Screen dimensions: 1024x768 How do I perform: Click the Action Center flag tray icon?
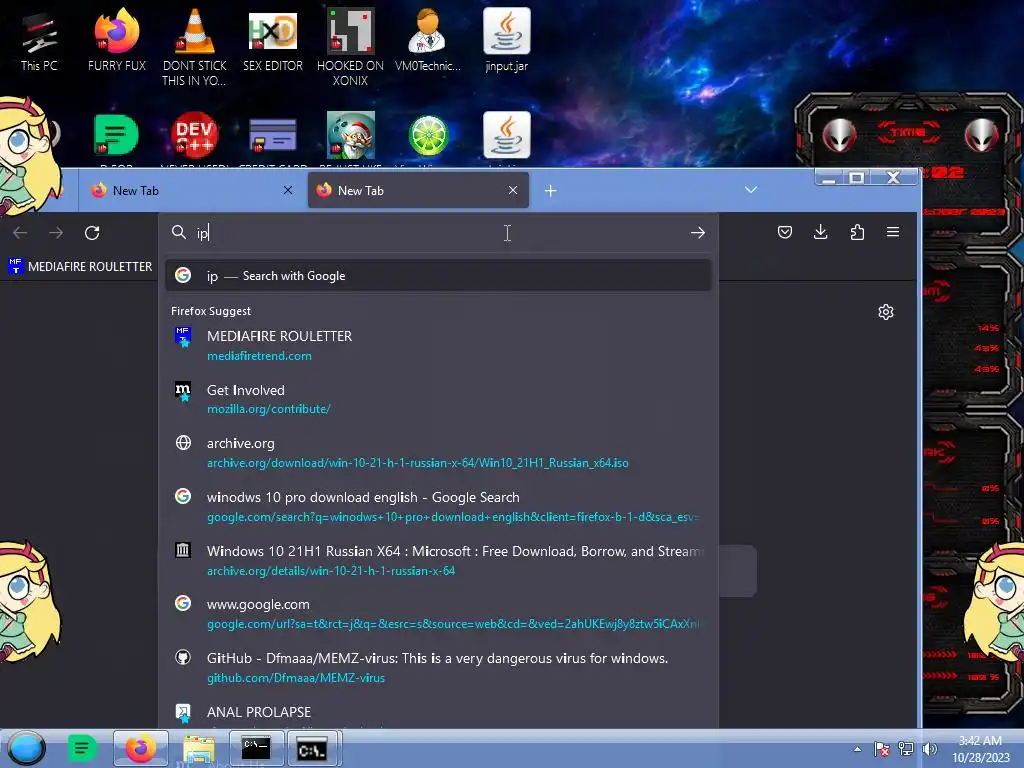tap(881, 749)
